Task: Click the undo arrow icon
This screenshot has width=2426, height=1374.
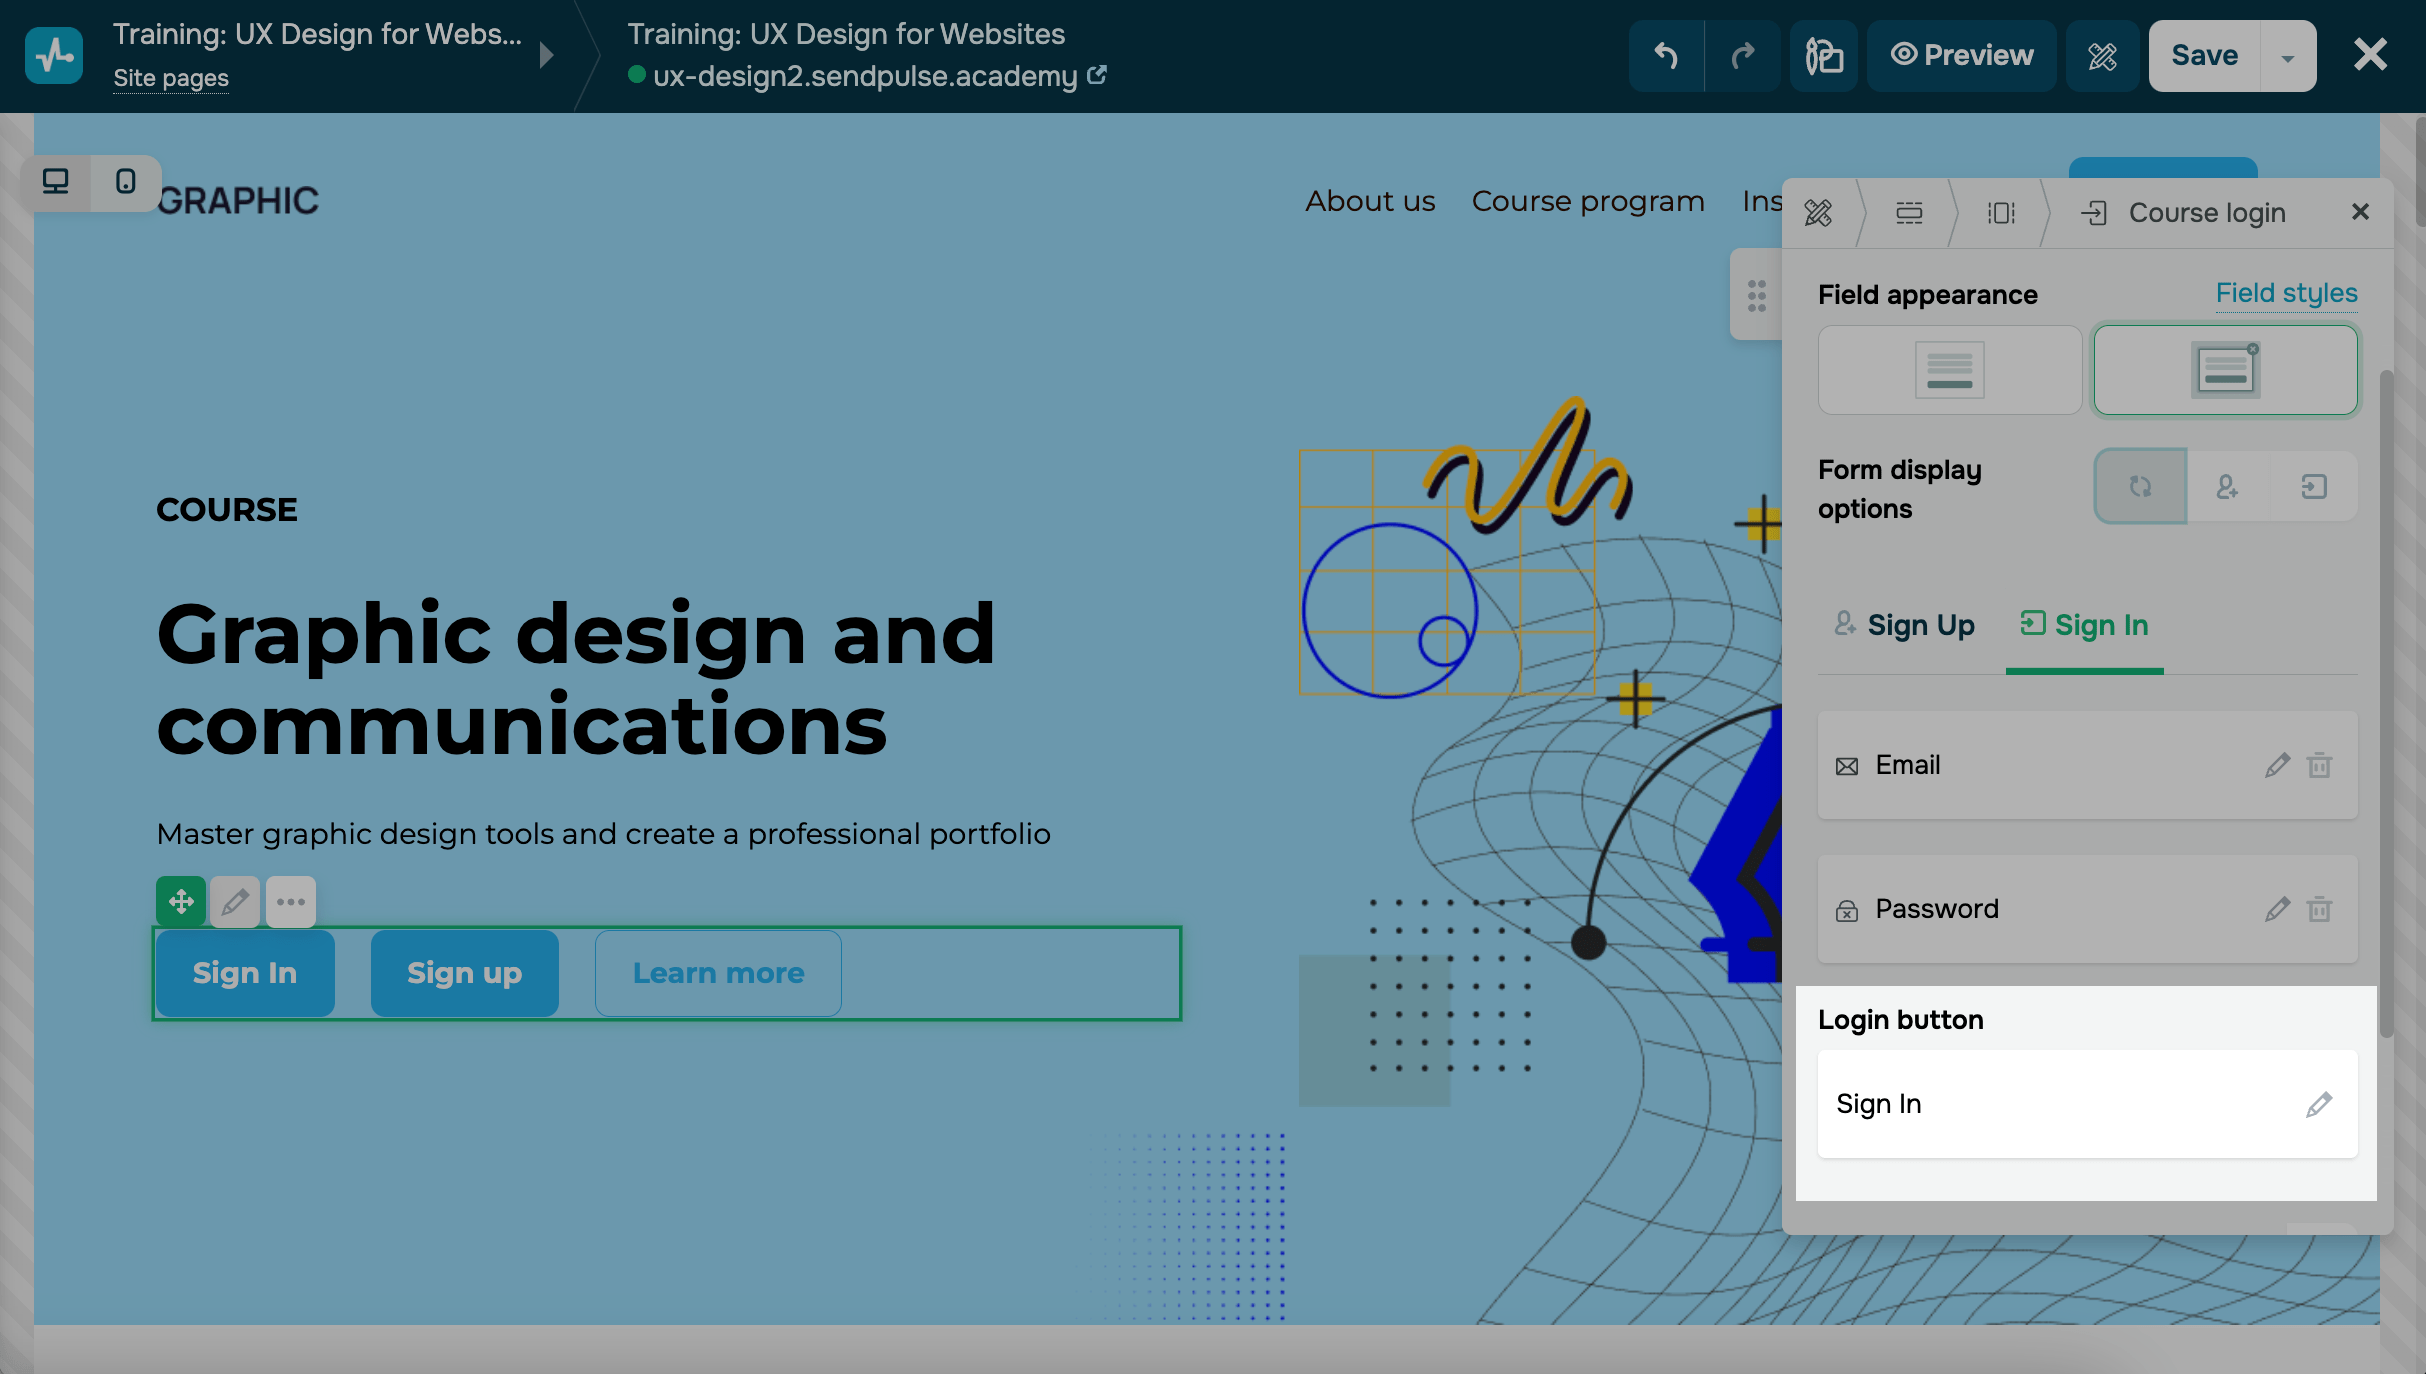Action: tap(1666, 55)
